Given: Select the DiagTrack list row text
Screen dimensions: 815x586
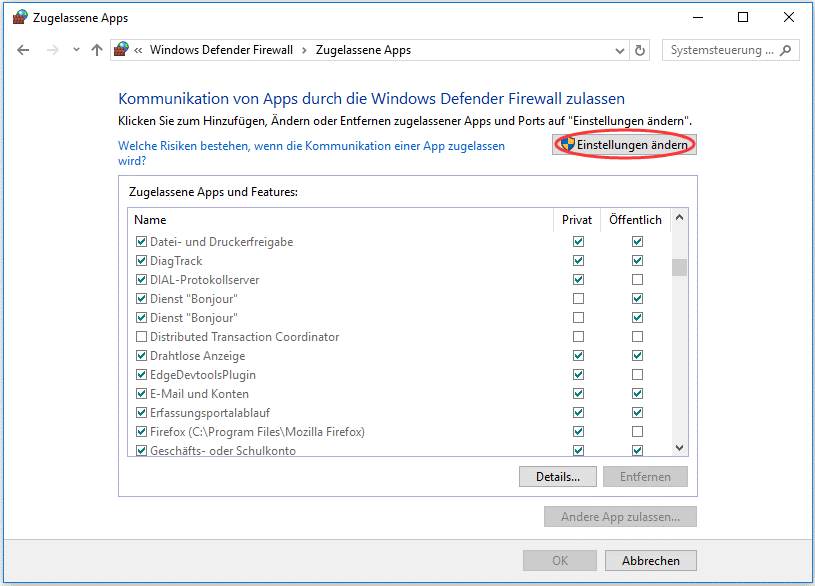Looking at the screenshot, I should click(176, 261).
